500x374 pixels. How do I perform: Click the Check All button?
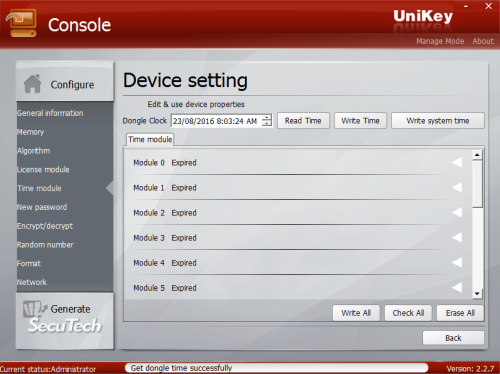click(x=408, y=313)
